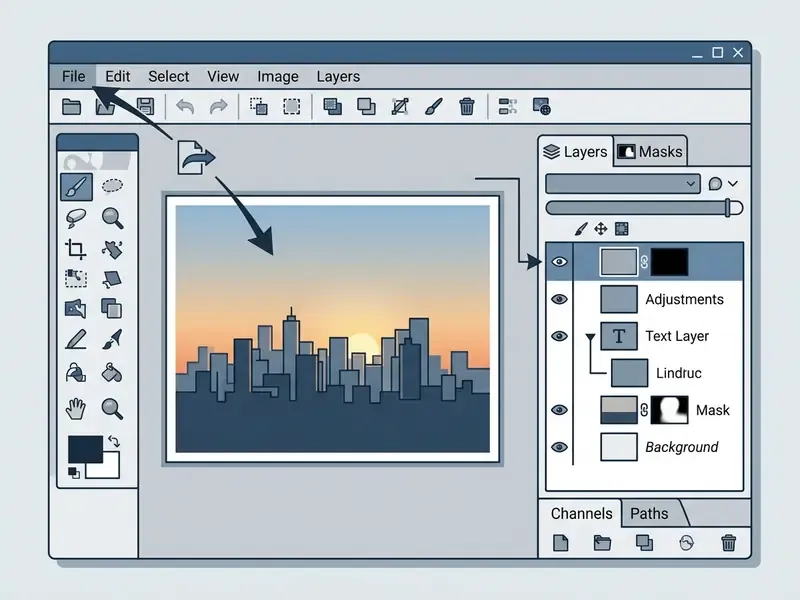Screen dimensions: 800x600
Task: Duplicate layer using bottom panel icon
Action: click(x=644, y=543)
